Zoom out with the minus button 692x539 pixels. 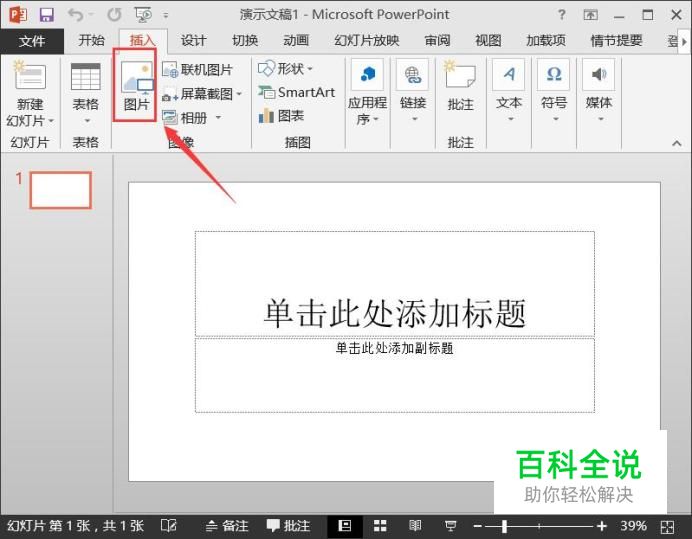point(478,526)
